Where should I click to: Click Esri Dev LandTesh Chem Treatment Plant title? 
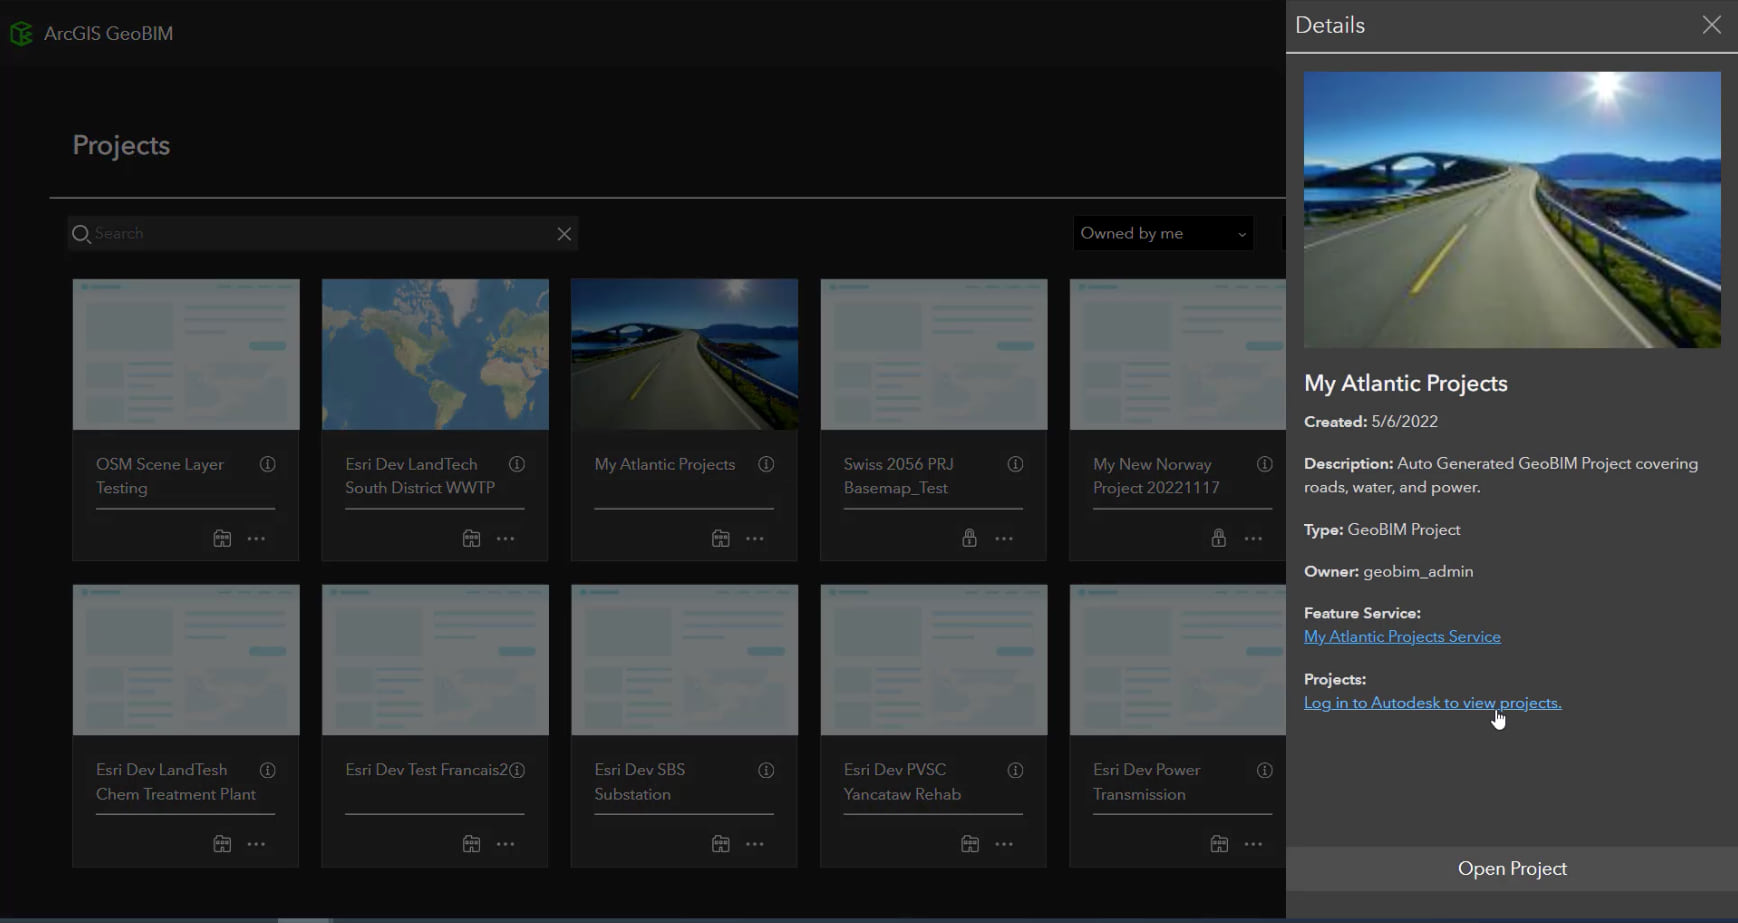coord(176,782)
